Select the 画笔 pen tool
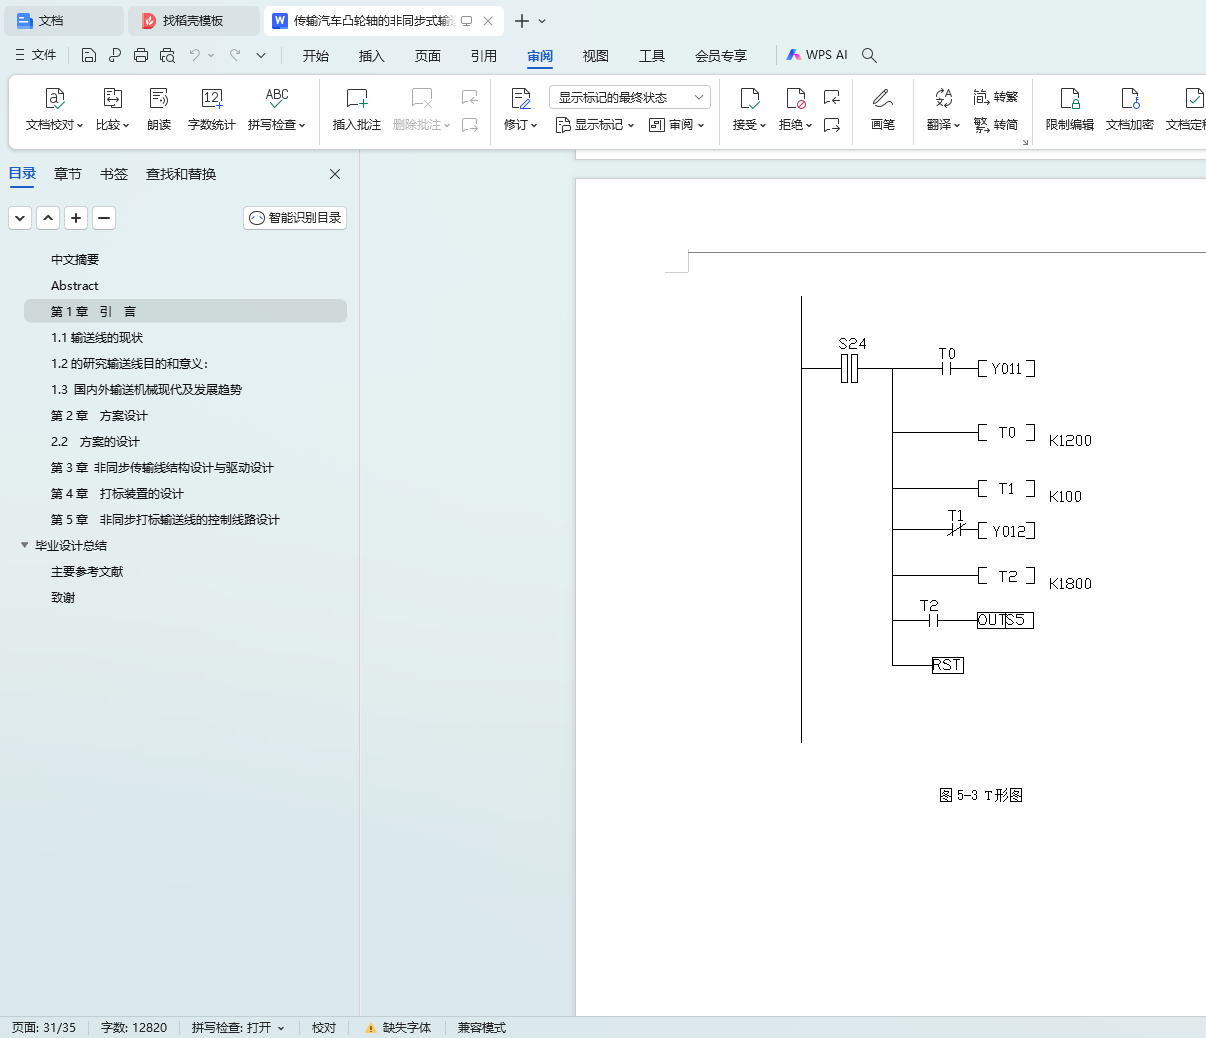 point(882,109)
